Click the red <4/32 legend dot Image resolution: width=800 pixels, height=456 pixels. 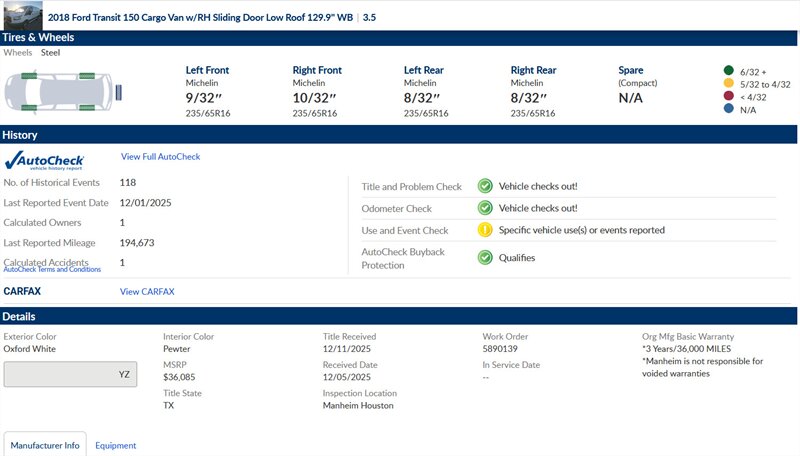pyautogui.click(x=727, y=97)
